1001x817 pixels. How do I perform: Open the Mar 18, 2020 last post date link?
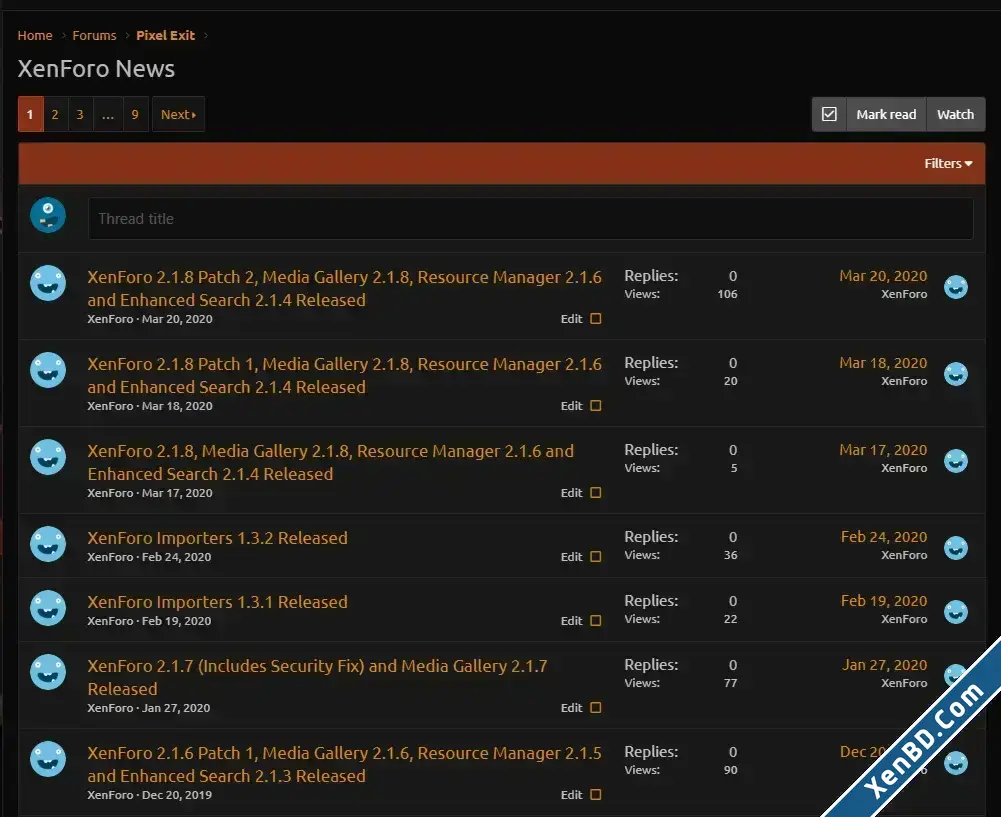pos(883,363)
